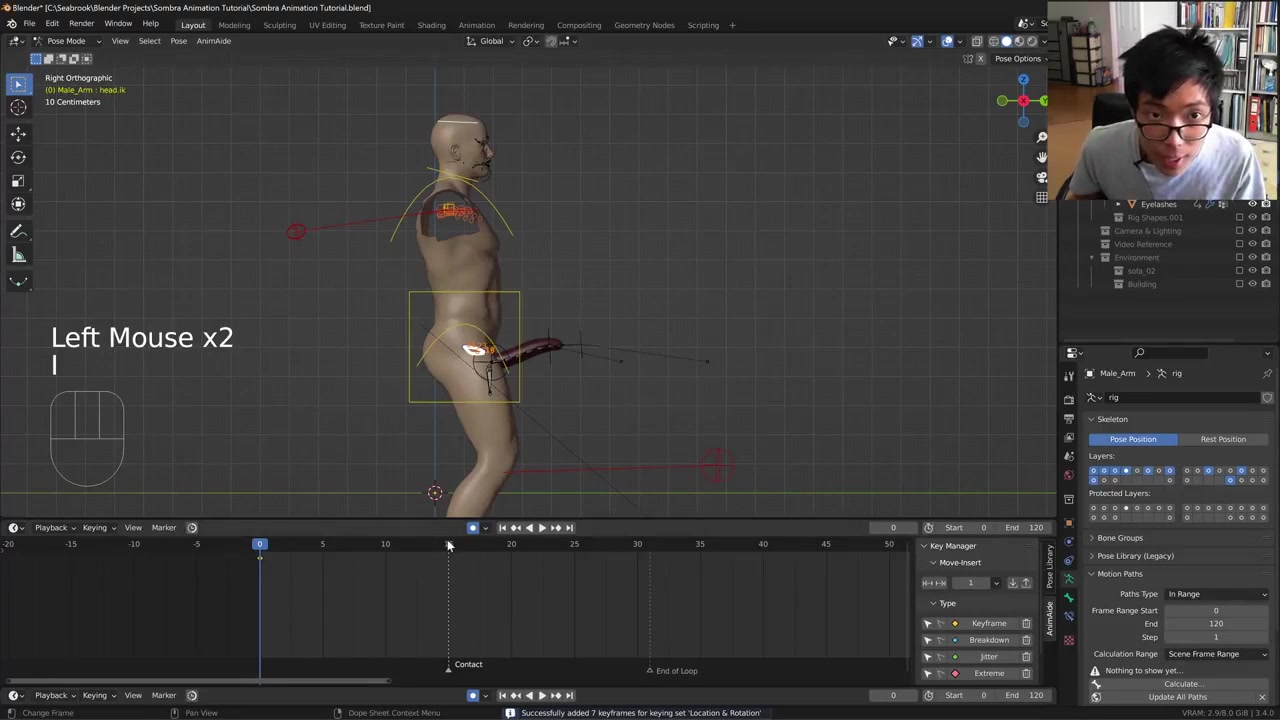Open the AnimAide menu in the viewport header

(213, 41)
